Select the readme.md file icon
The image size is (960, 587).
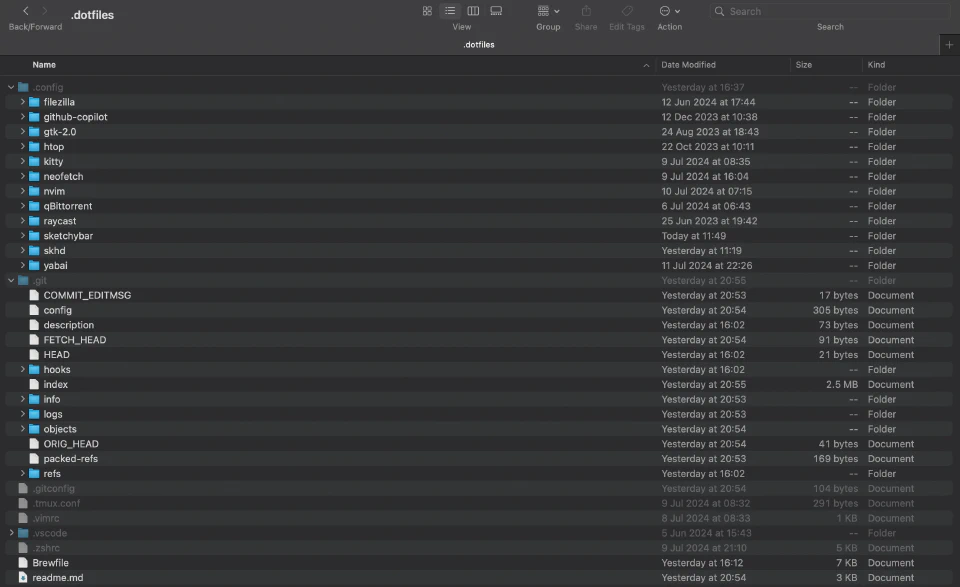(23, 578)
